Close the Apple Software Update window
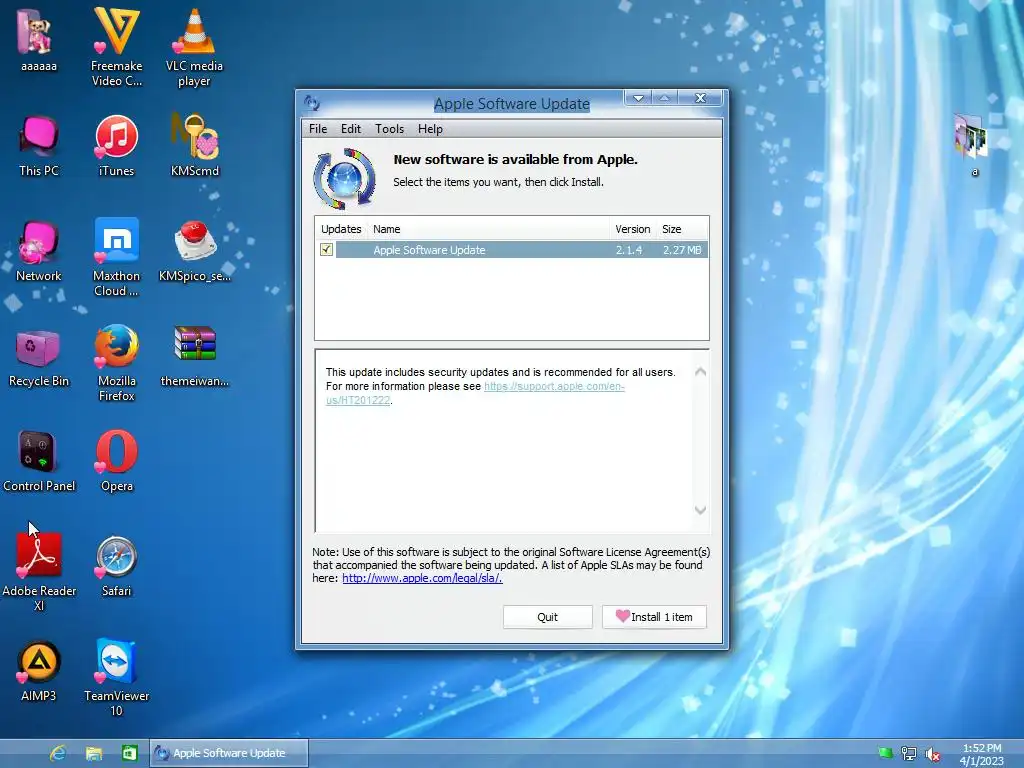 pyautogui.click(x=700, y=98)
